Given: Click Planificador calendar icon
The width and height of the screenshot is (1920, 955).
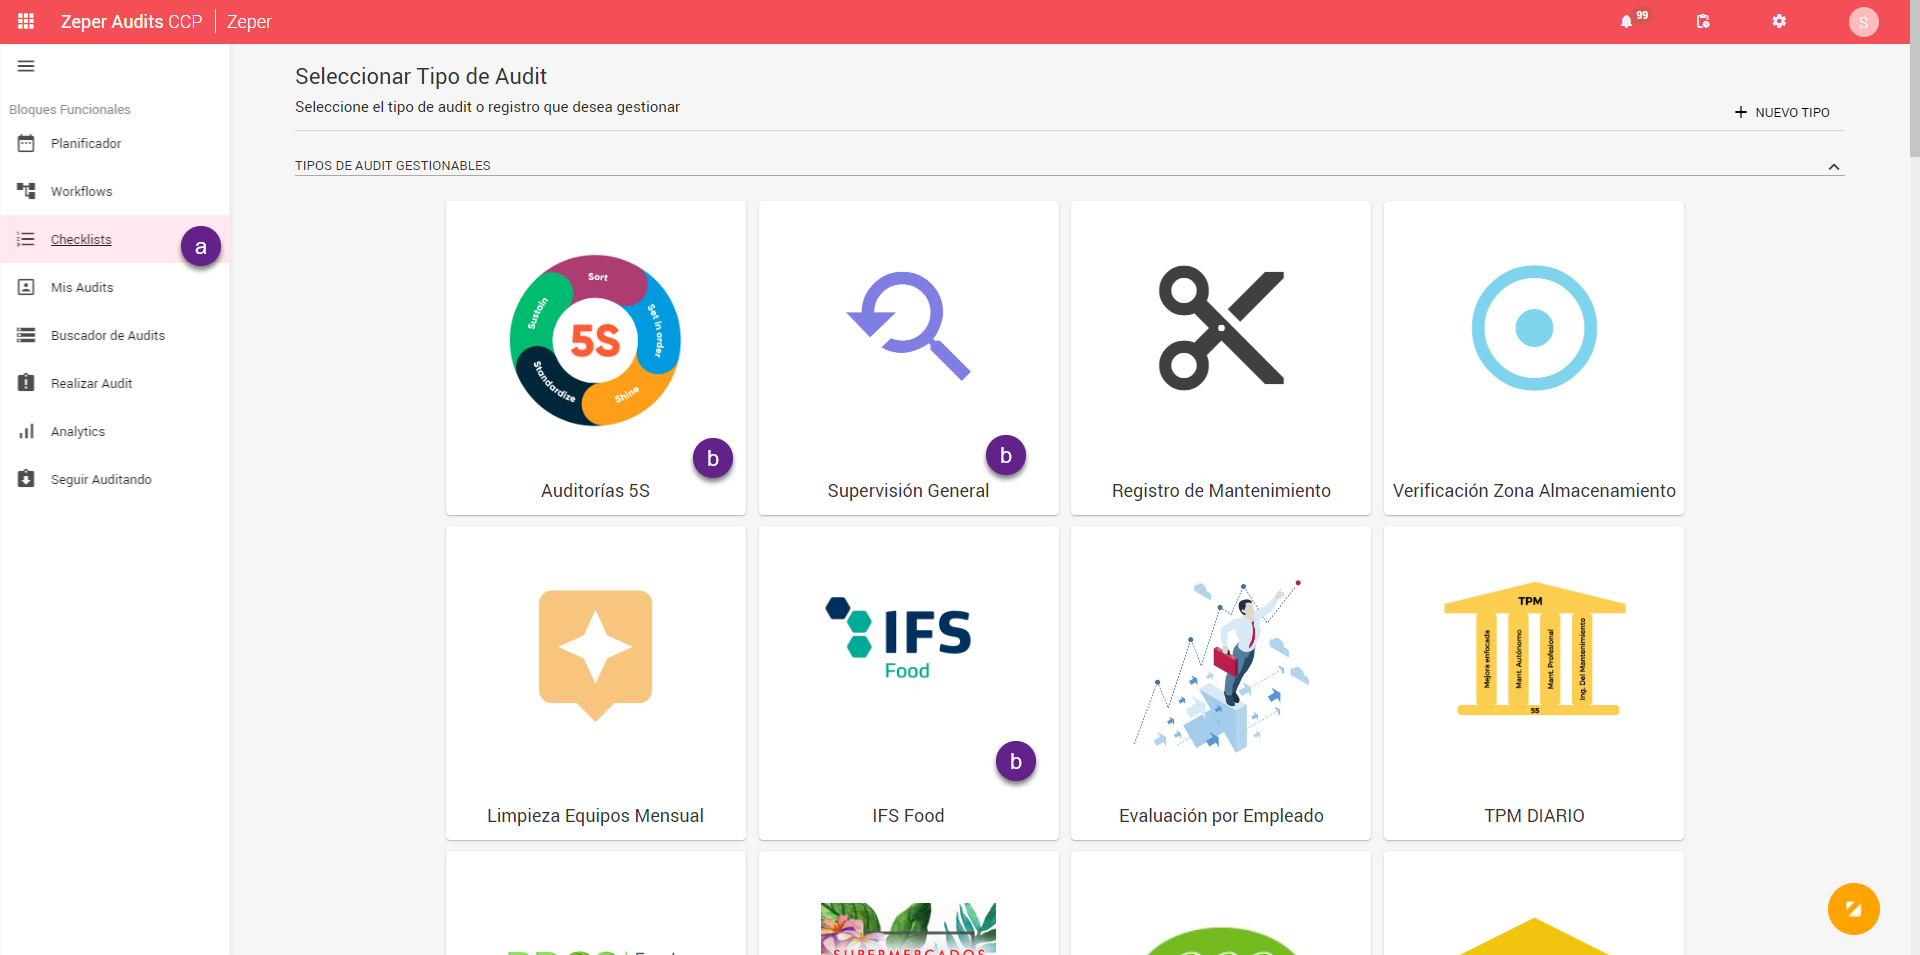Looking at the screenshot, I should [26, 143].
